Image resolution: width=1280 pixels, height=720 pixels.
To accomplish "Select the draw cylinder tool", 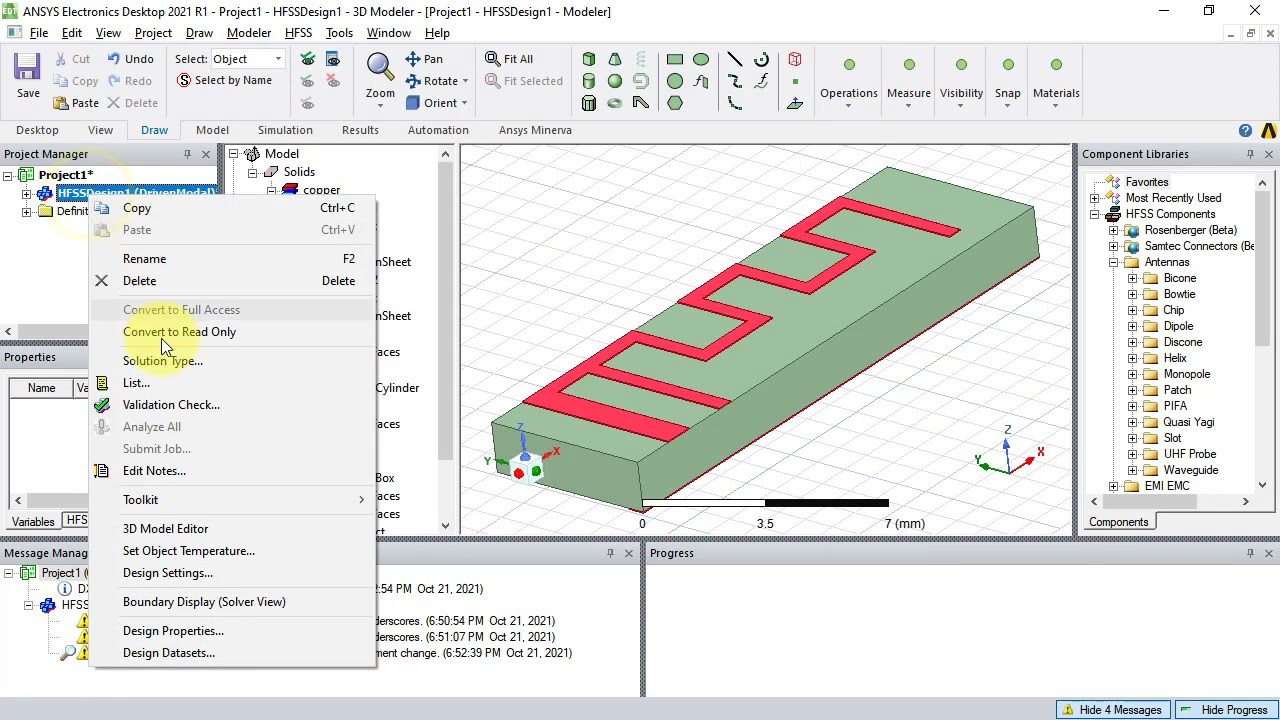I will coord(589,81).
